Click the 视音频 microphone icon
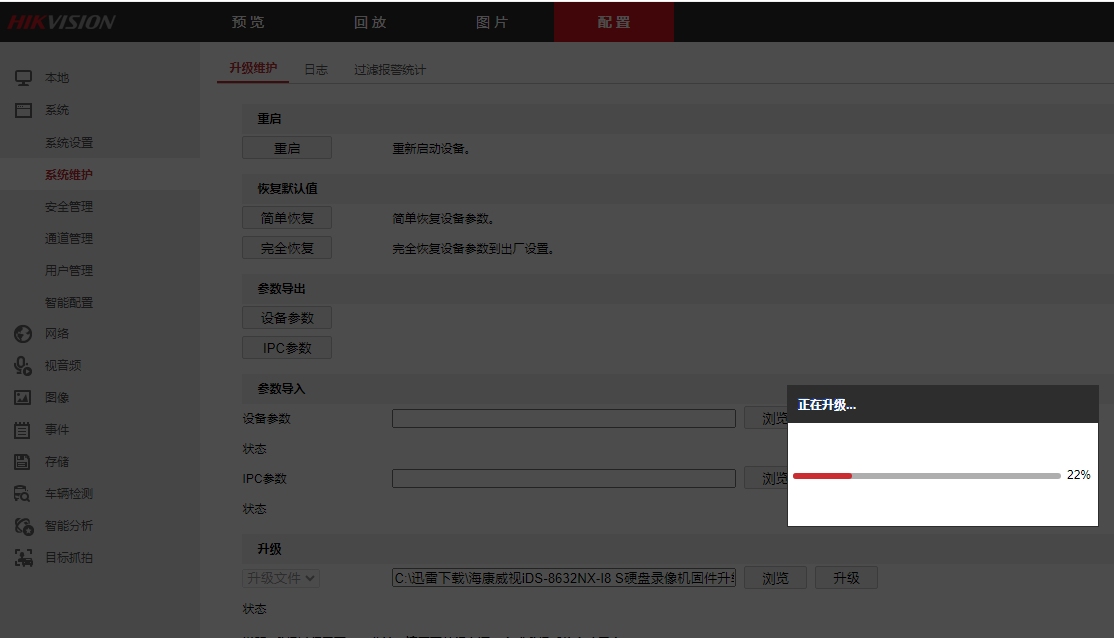Image resolution: width=1114 pixels, height=638 pixels. coord(23,365)
